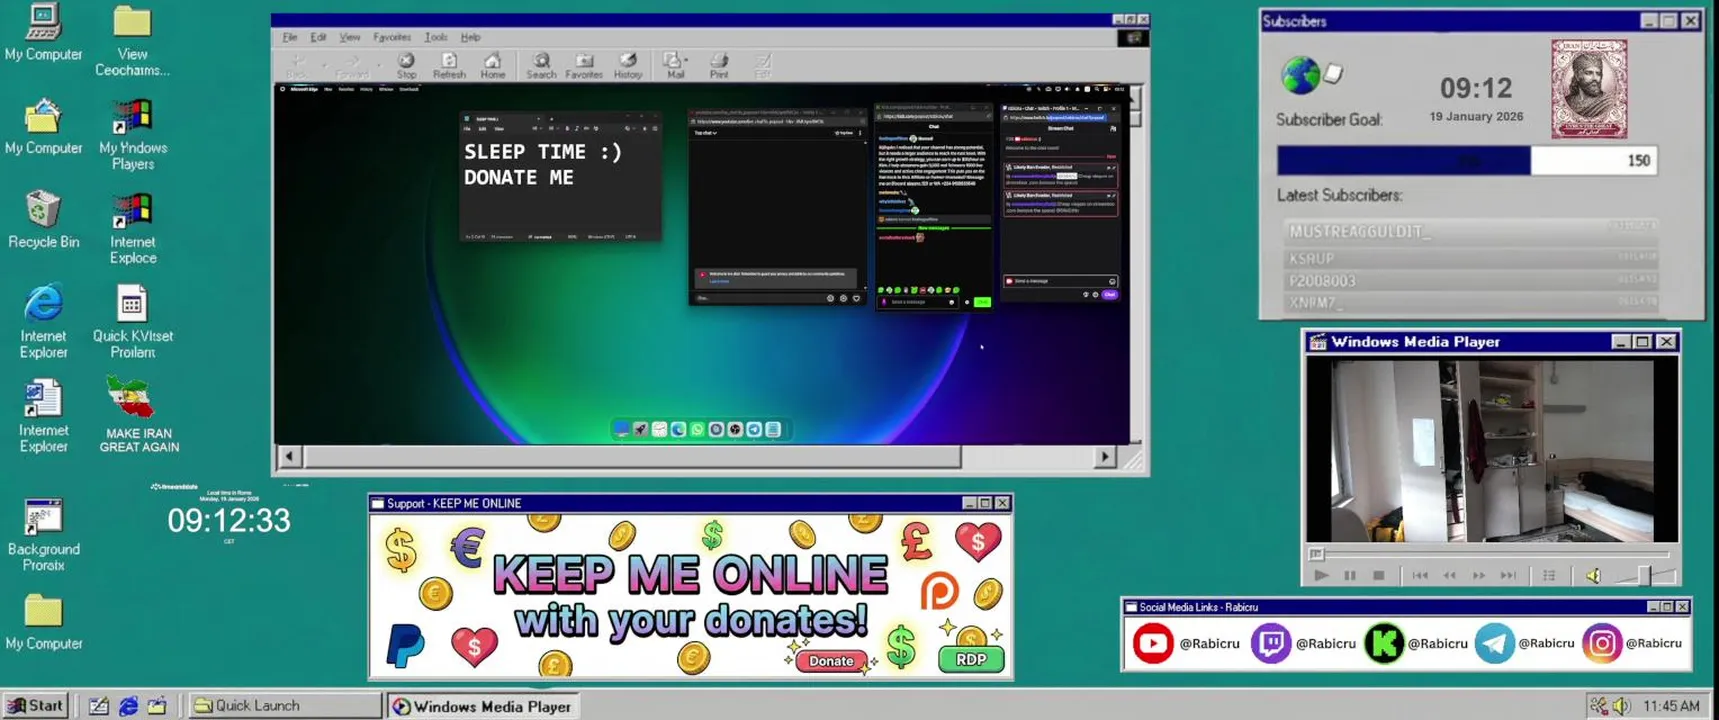Go to Home via the toolbar icon
The width and height of the screenshot is (1719, 720).
pyautogui.click(x=492, y=66)
